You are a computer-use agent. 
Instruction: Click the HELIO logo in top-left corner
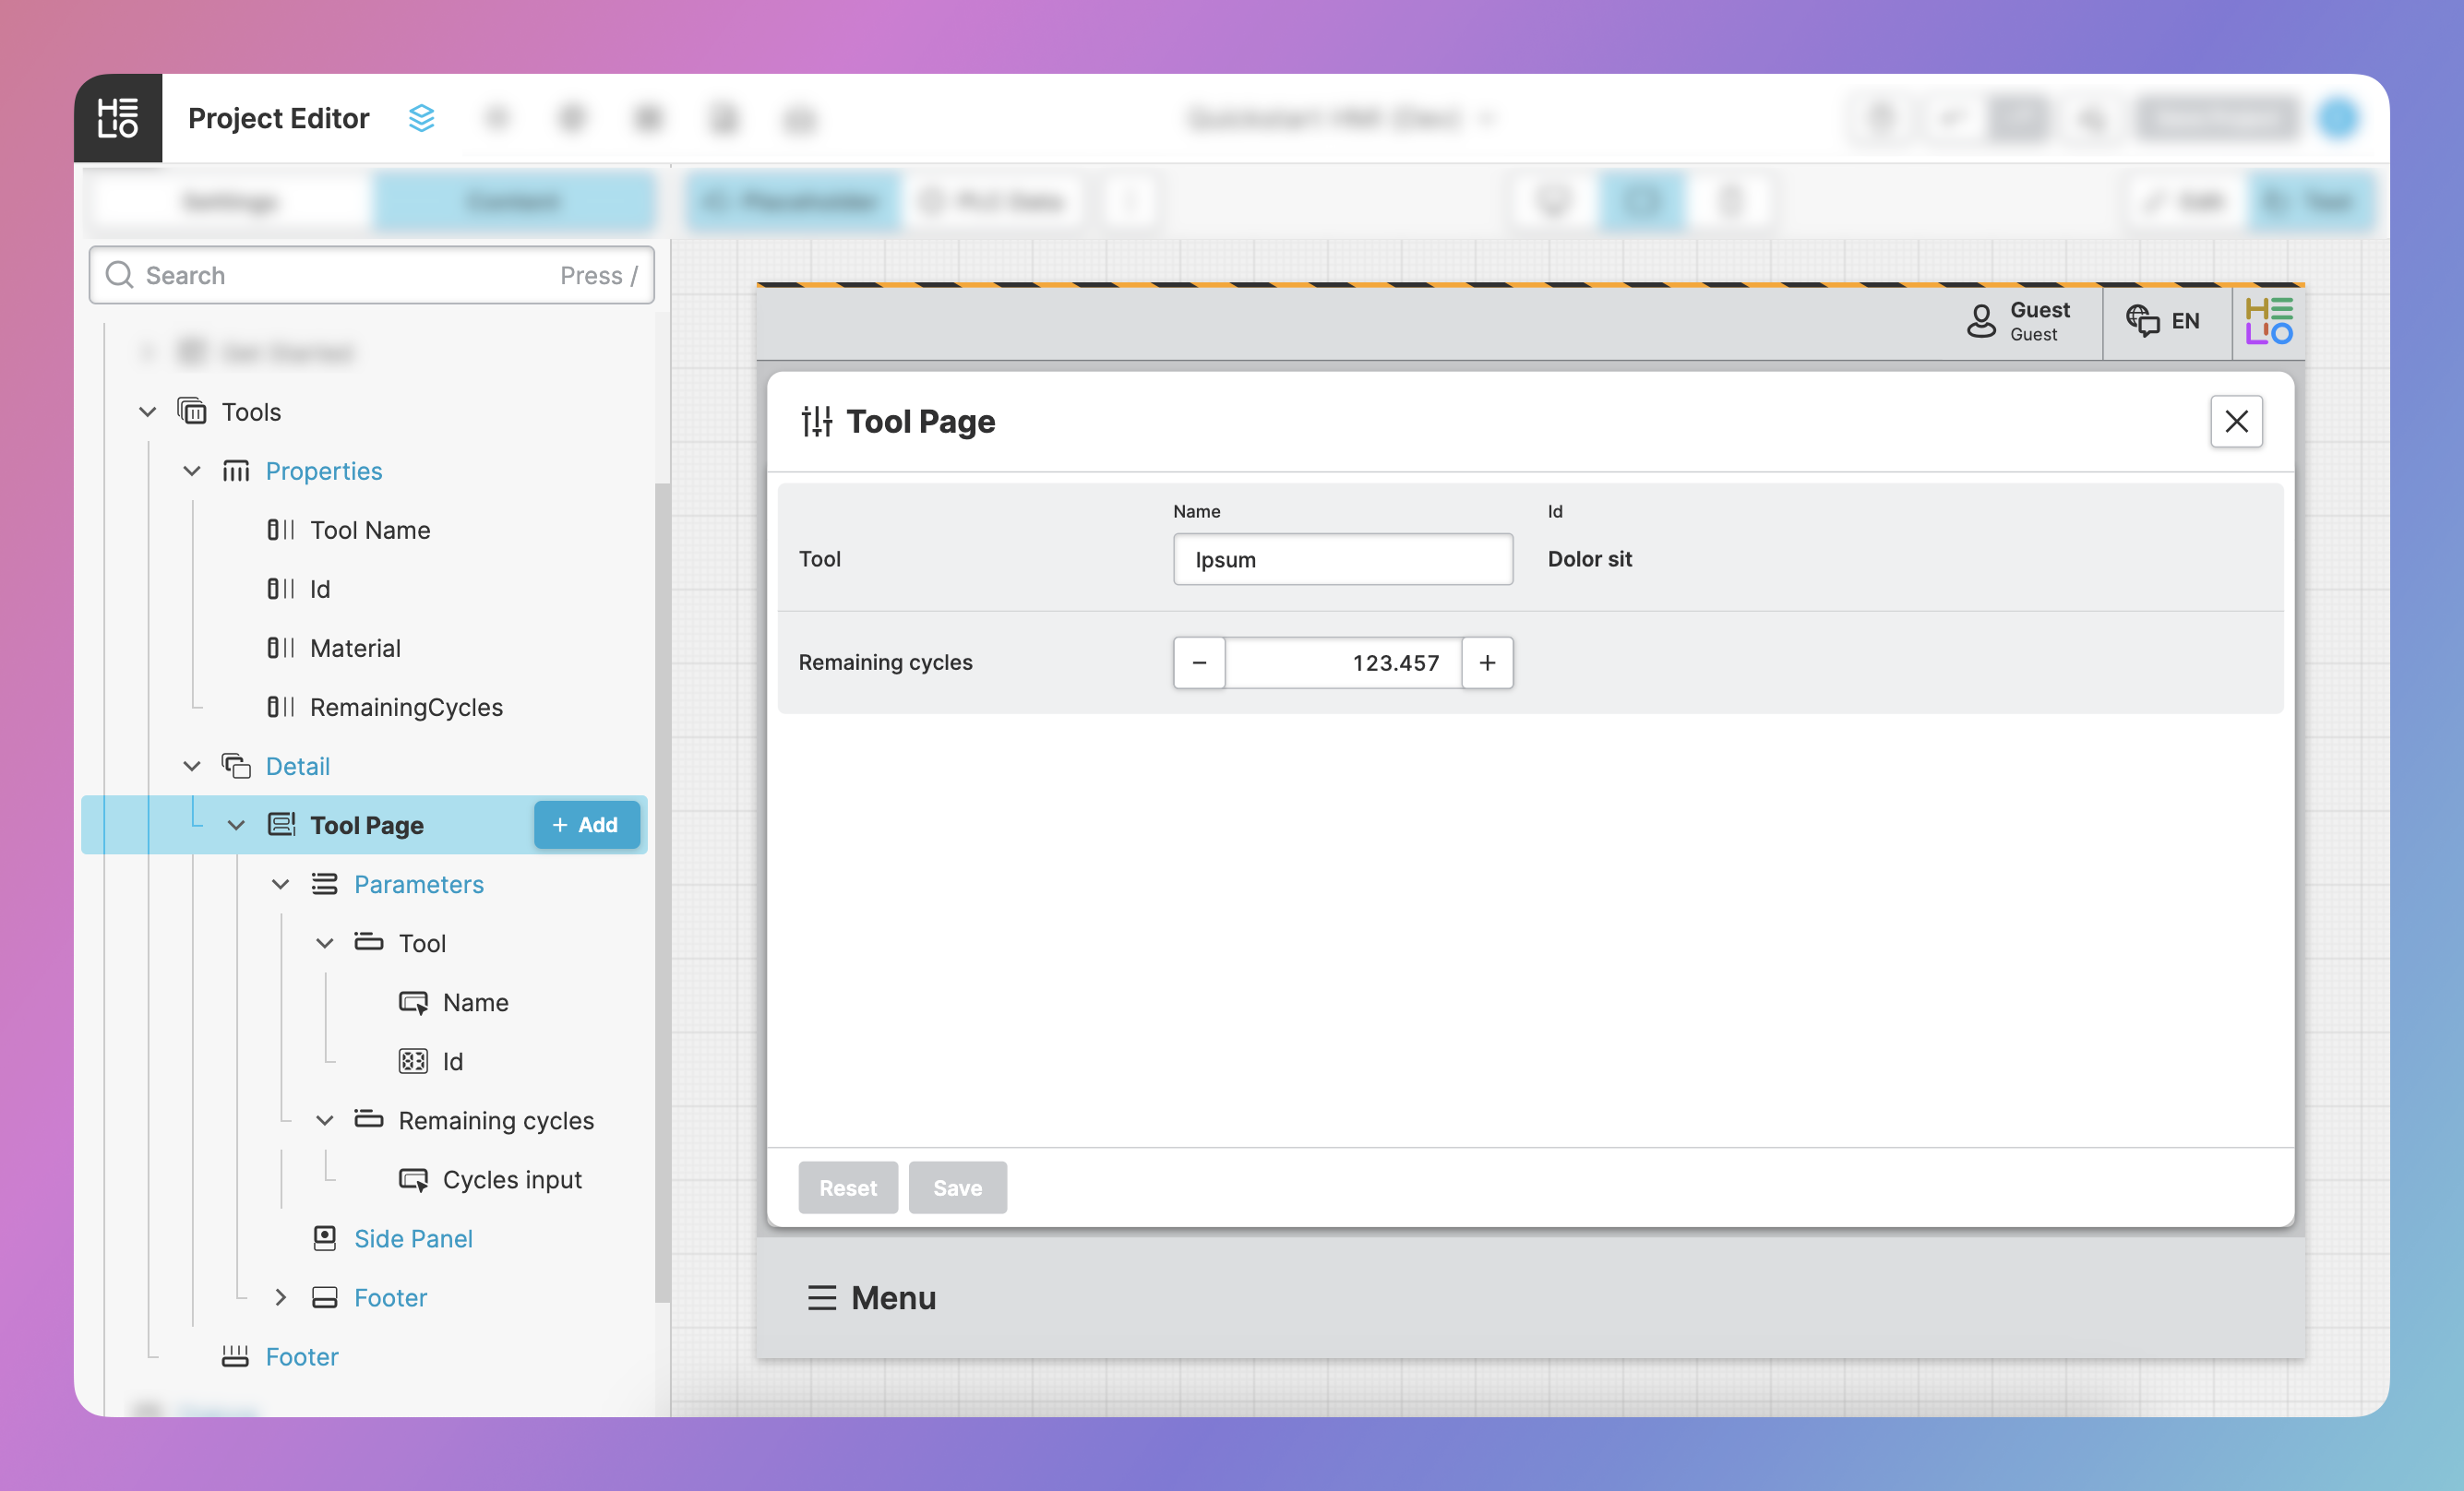(x=118, y=118)
